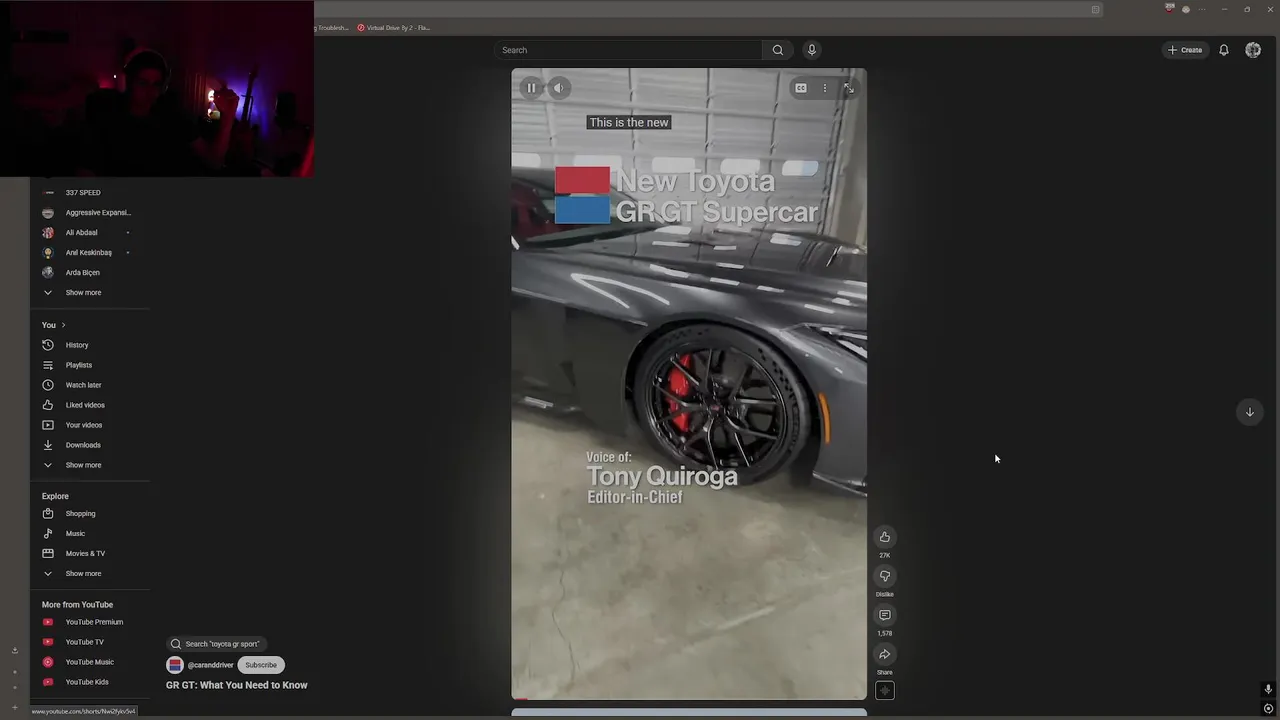Search with your voice microphone
Viewport: 1280px width, 720px height.
(811, 50)
